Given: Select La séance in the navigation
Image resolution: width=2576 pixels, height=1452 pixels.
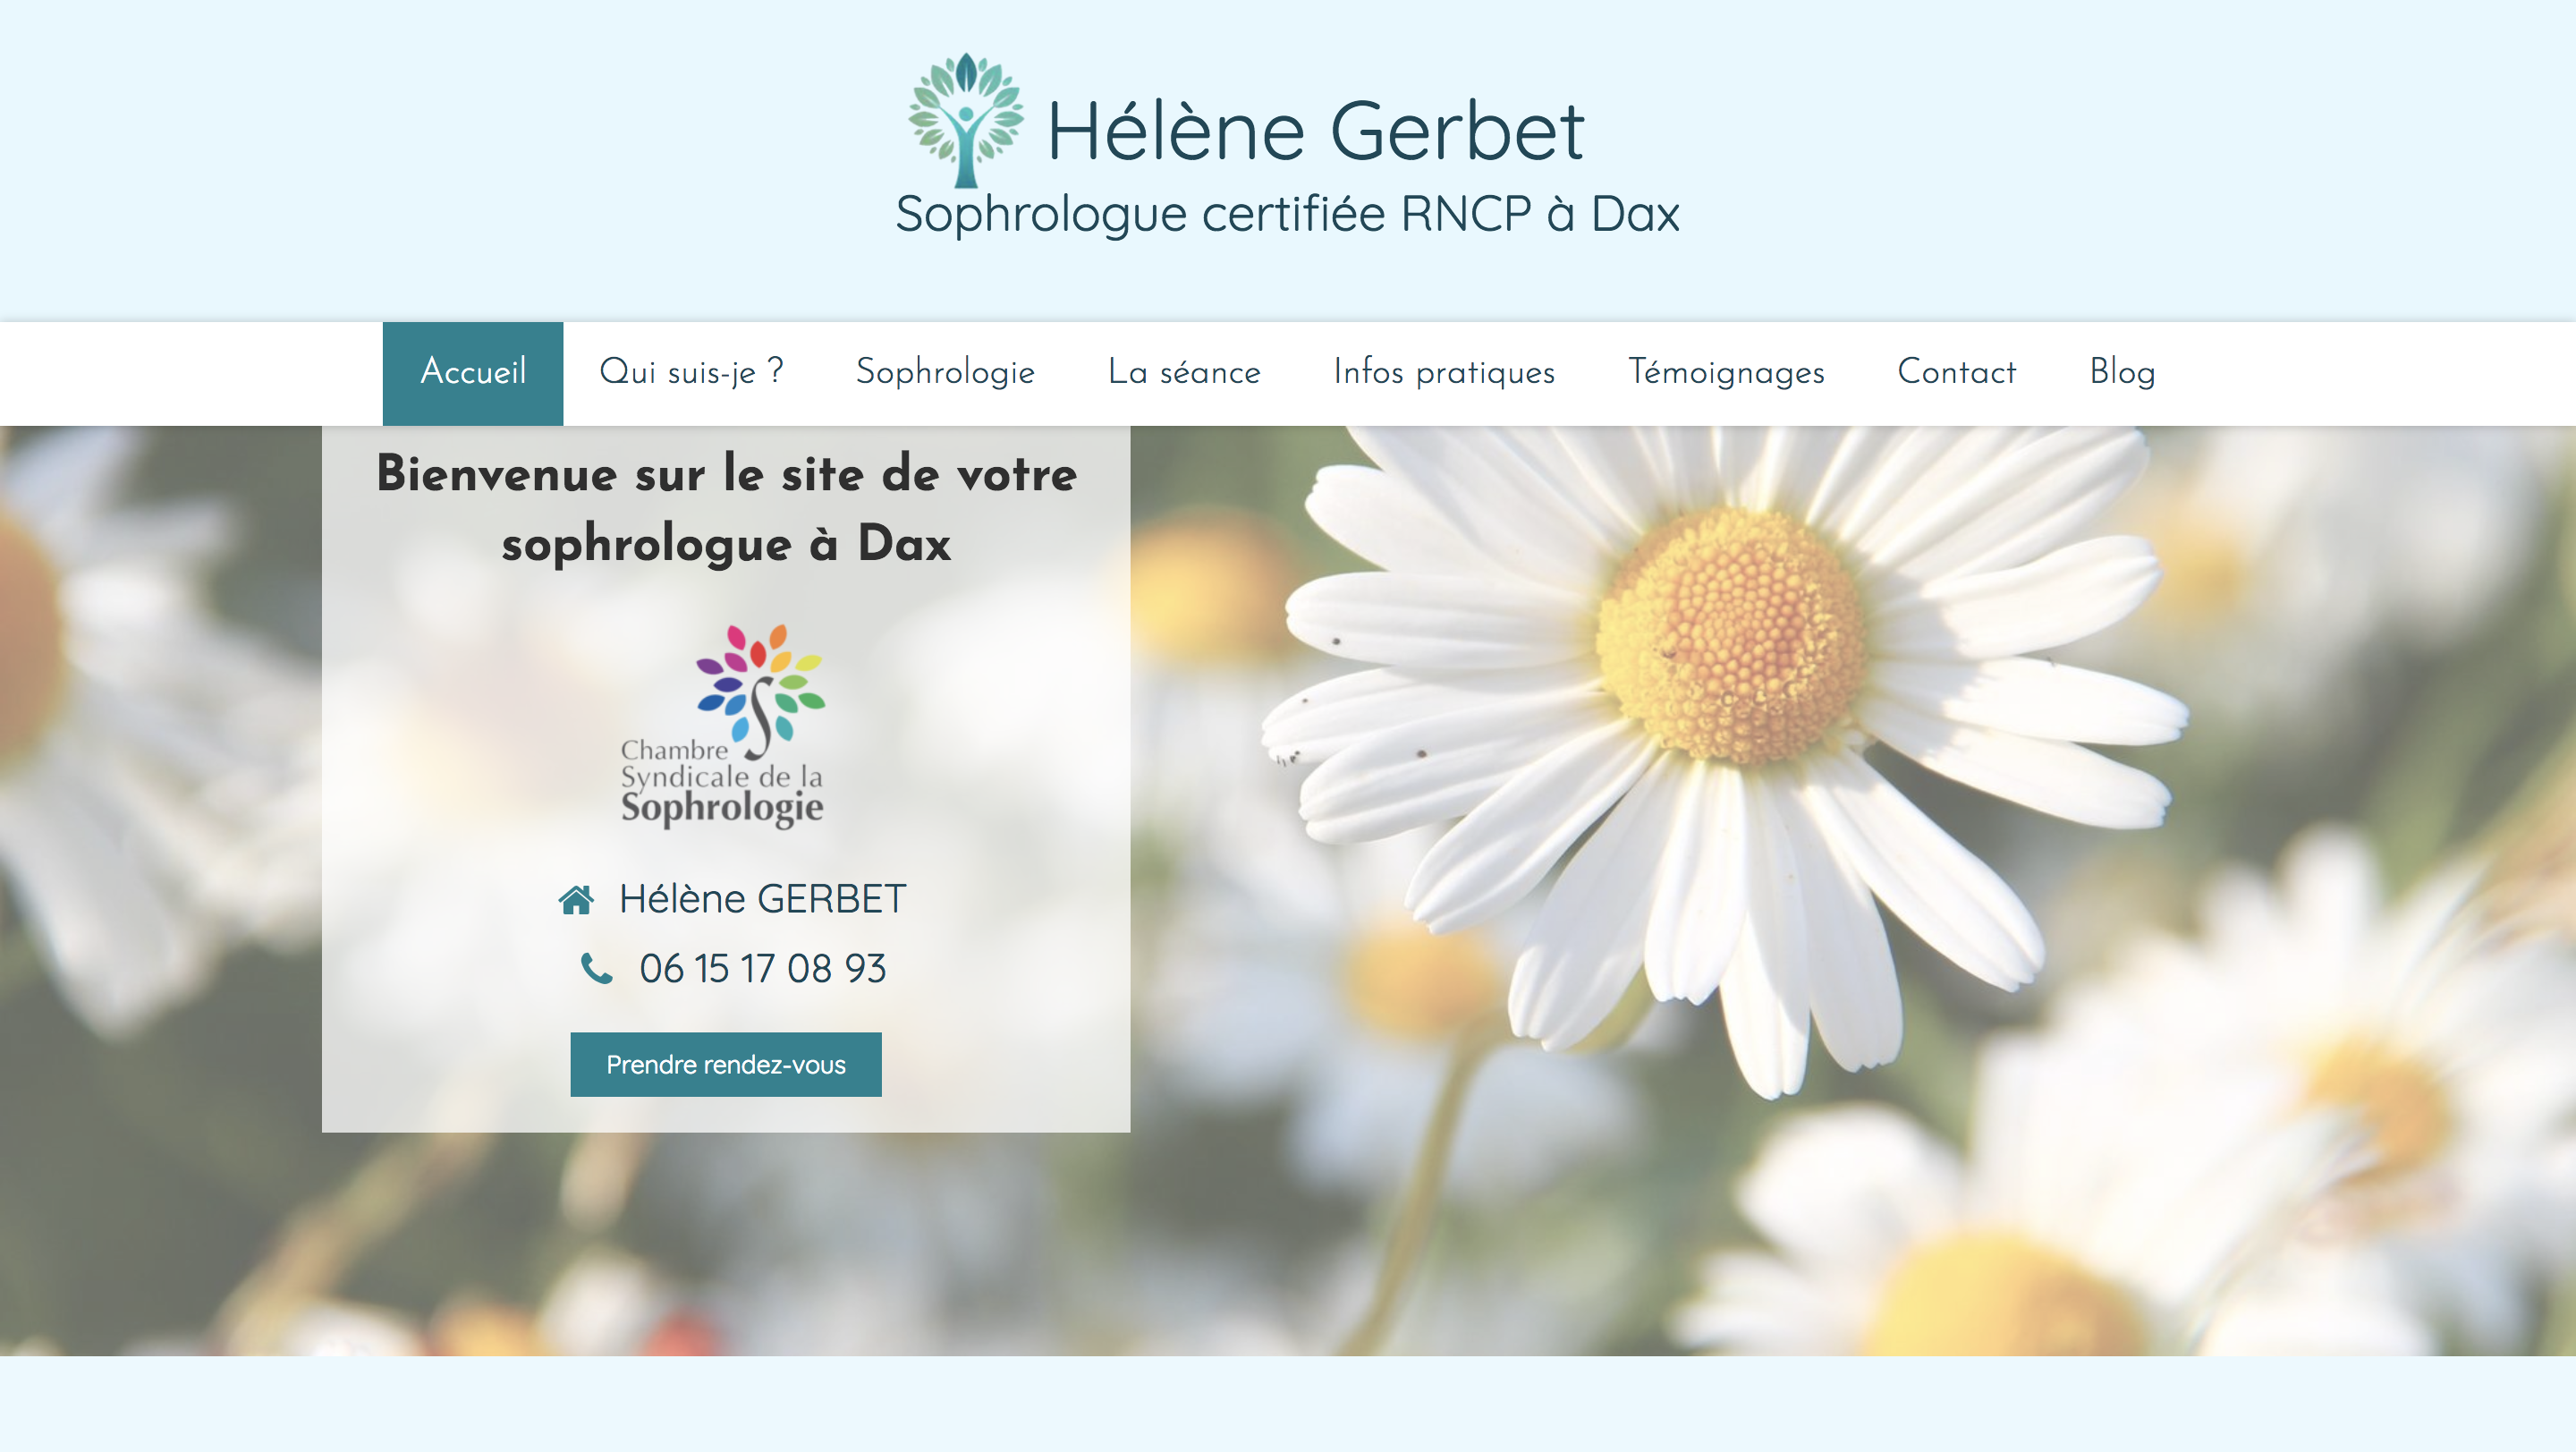Looking at the screenshot, I should pyautogui.click(x=1184, y=373).
